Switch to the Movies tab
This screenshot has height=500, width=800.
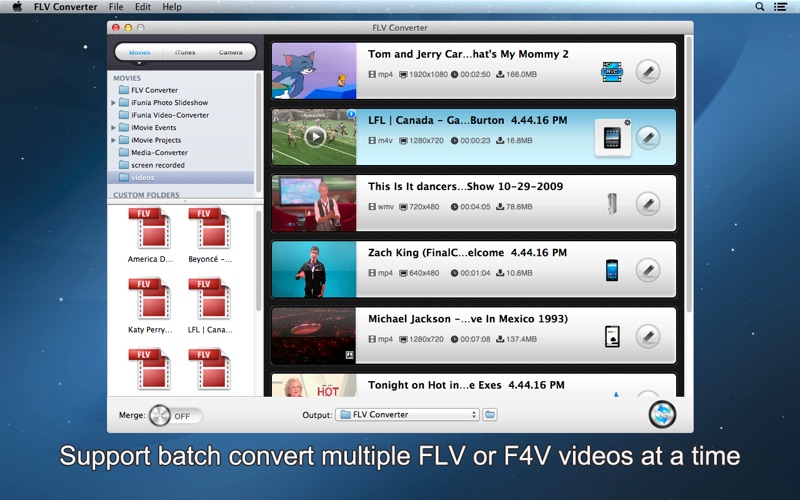(x=139, y=52)
